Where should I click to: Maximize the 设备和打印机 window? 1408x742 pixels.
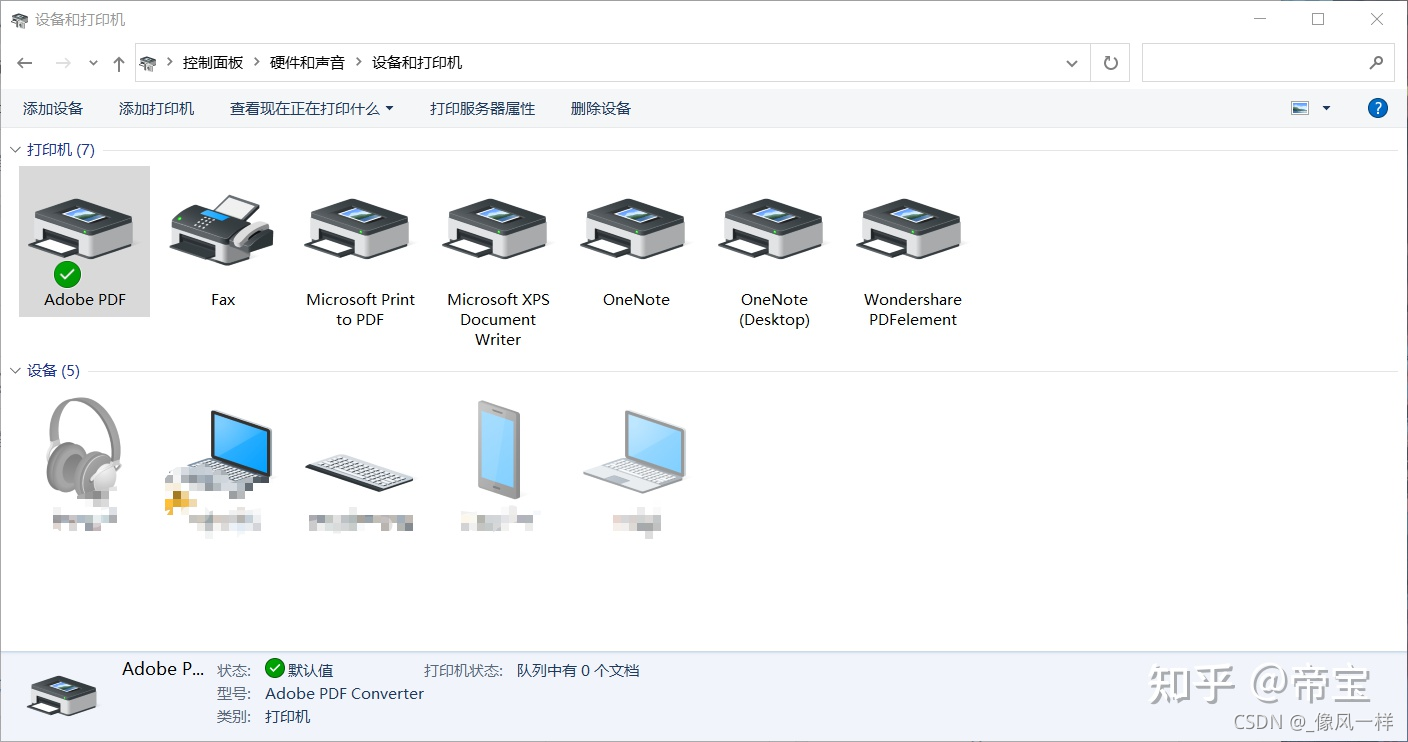click(x=1318, y=19)
